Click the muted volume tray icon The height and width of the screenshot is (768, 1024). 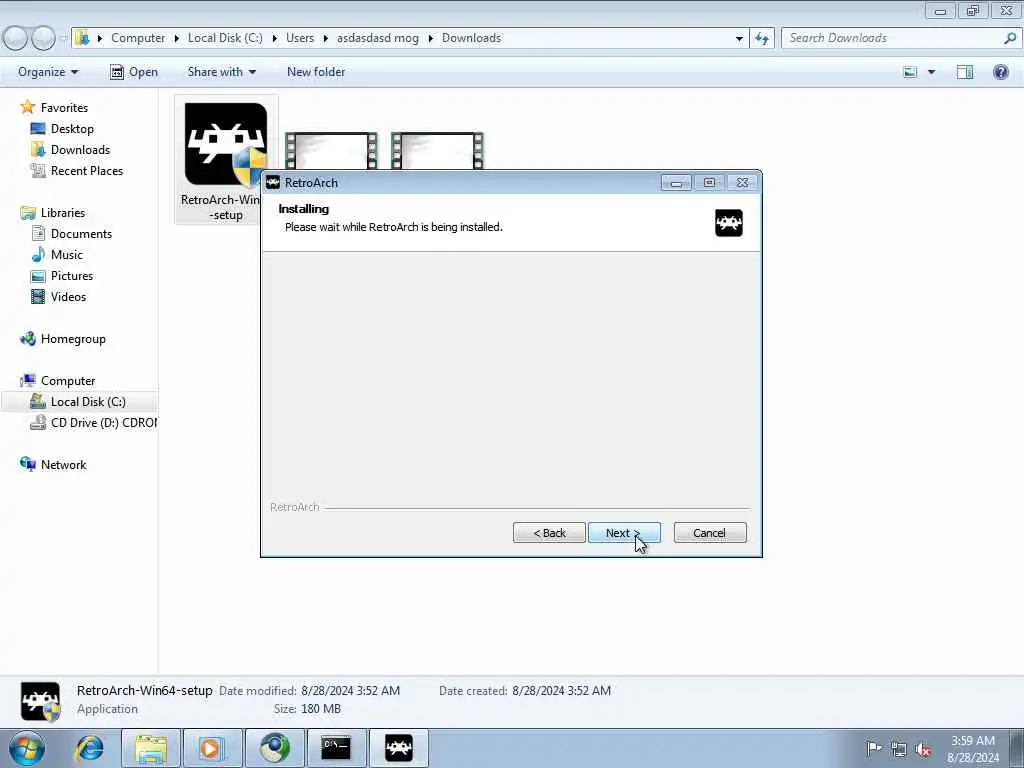923,749
